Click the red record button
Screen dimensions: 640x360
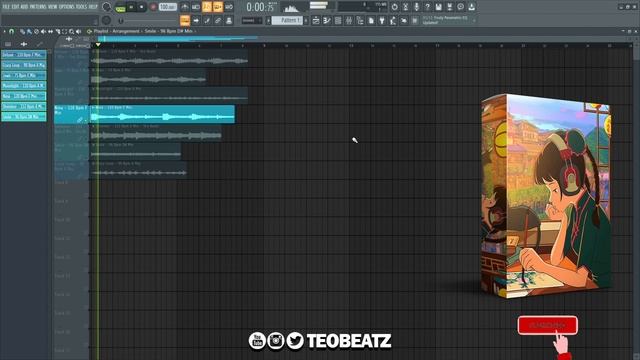click(153, 7)
